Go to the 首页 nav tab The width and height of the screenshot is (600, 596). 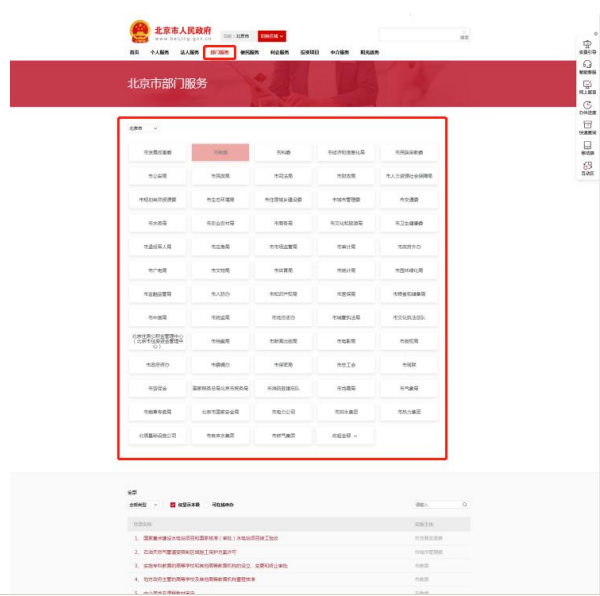pos(134,52)
